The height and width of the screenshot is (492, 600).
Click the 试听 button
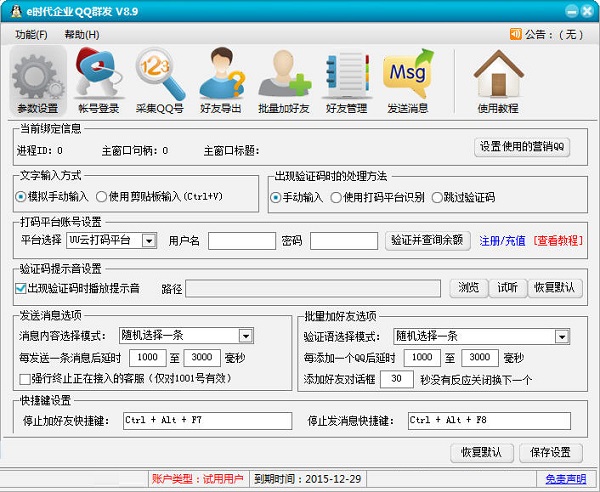coord(508,288)
